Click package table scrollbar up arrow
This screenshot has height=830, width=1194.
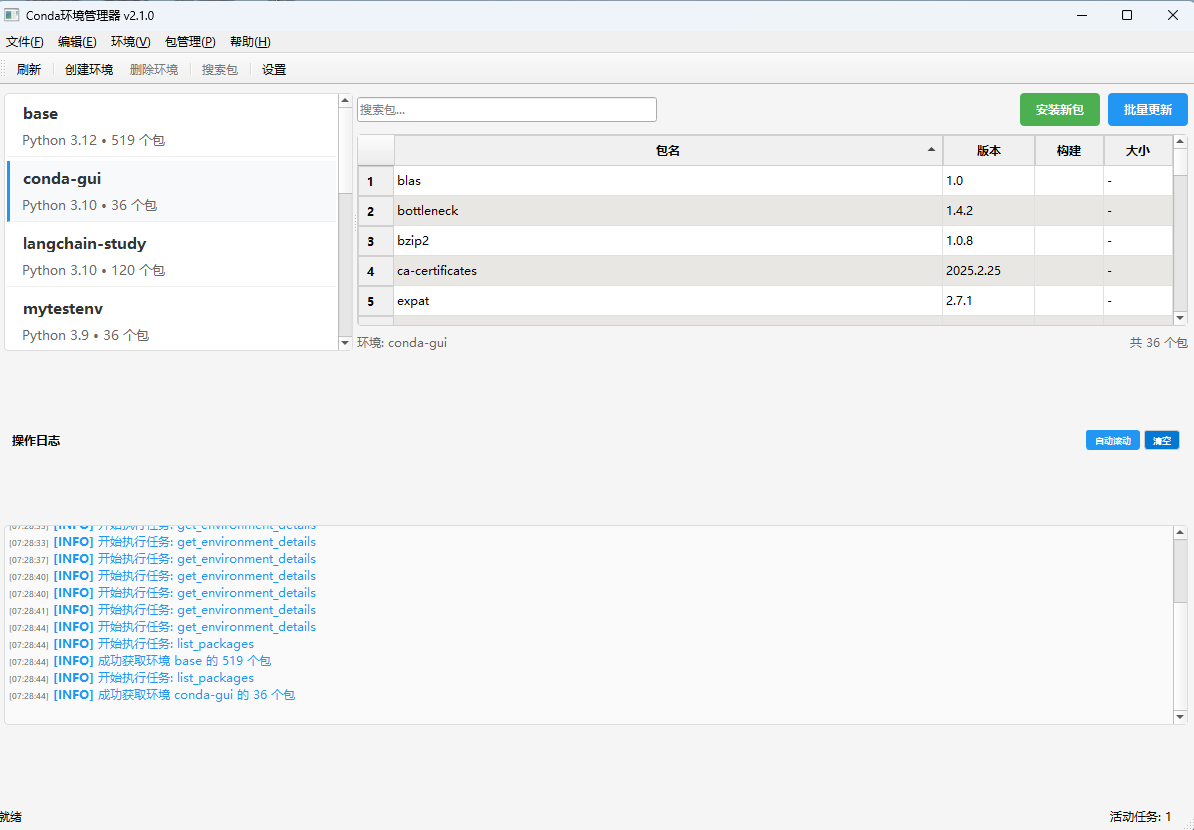[1180, 142]
